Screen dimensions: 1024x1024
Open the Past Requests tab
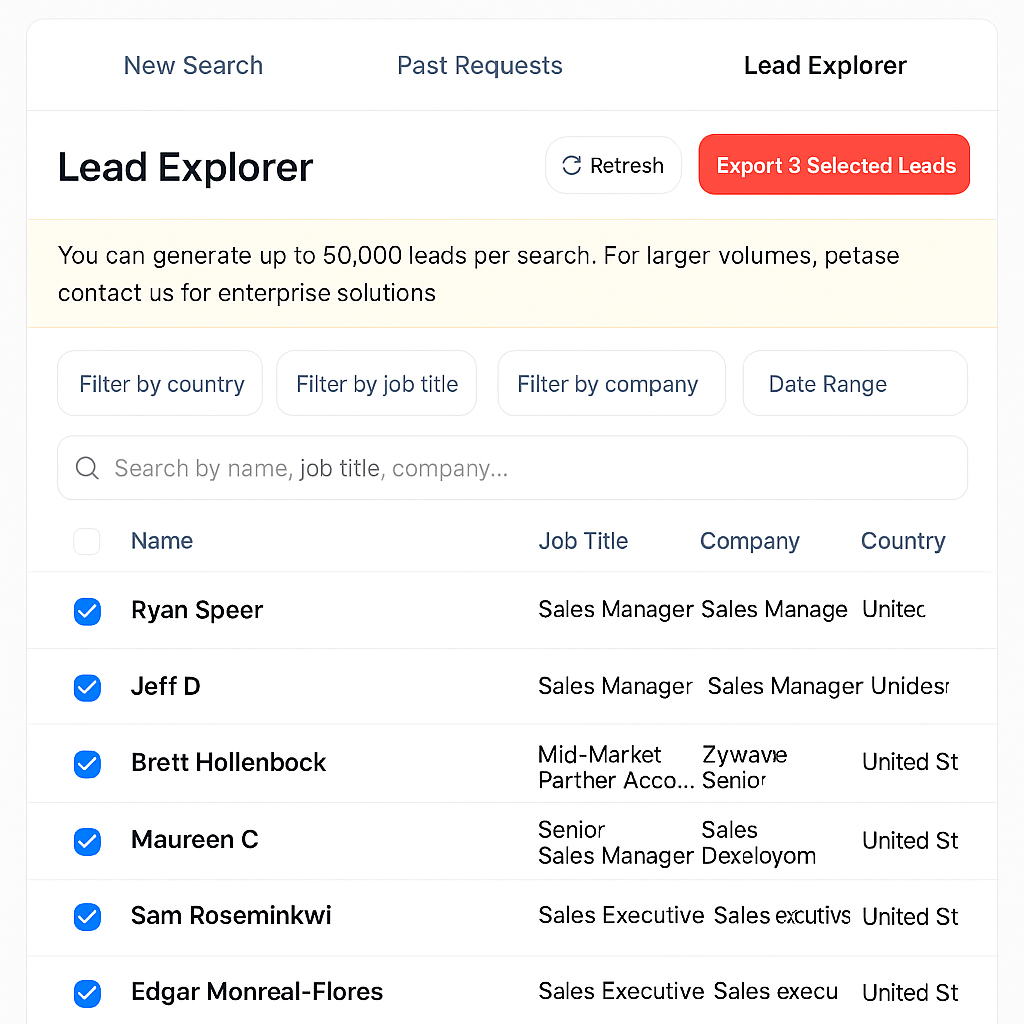(x=479, y=65)
